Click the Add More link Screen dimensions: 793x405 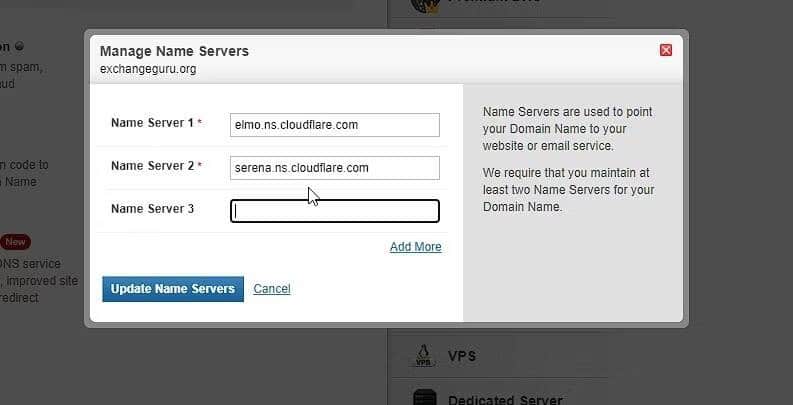click(416, 247)
